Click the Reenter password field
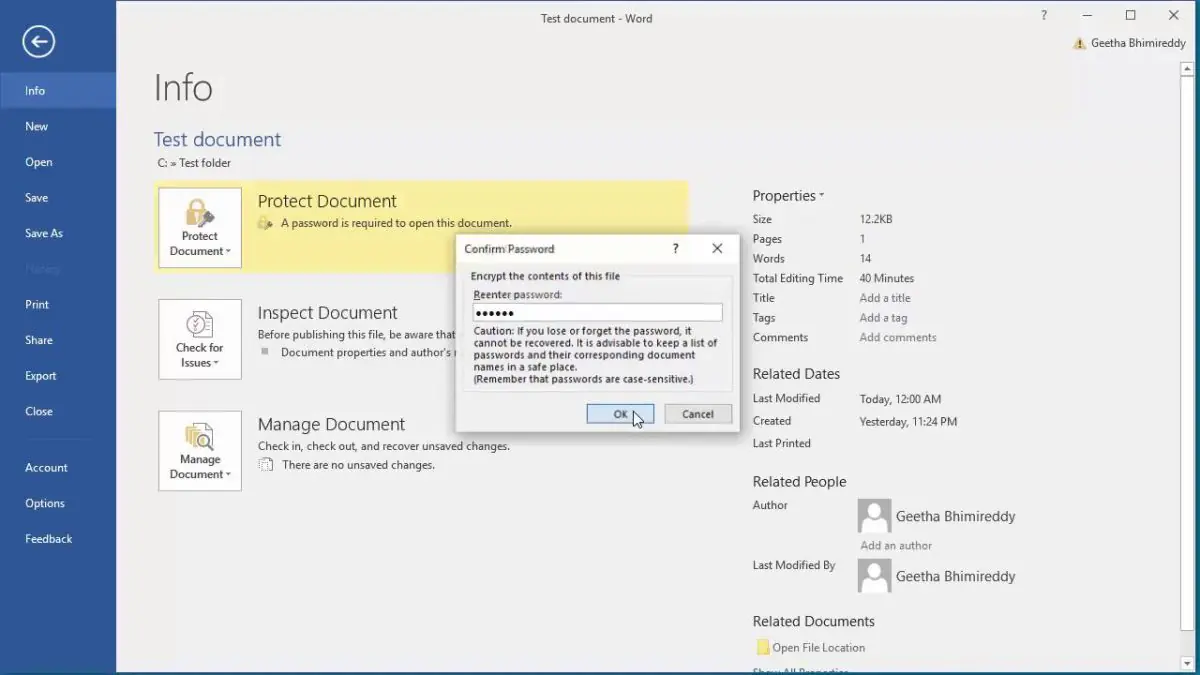This screenshot has height=675, width=1200. tap(597, 313)
